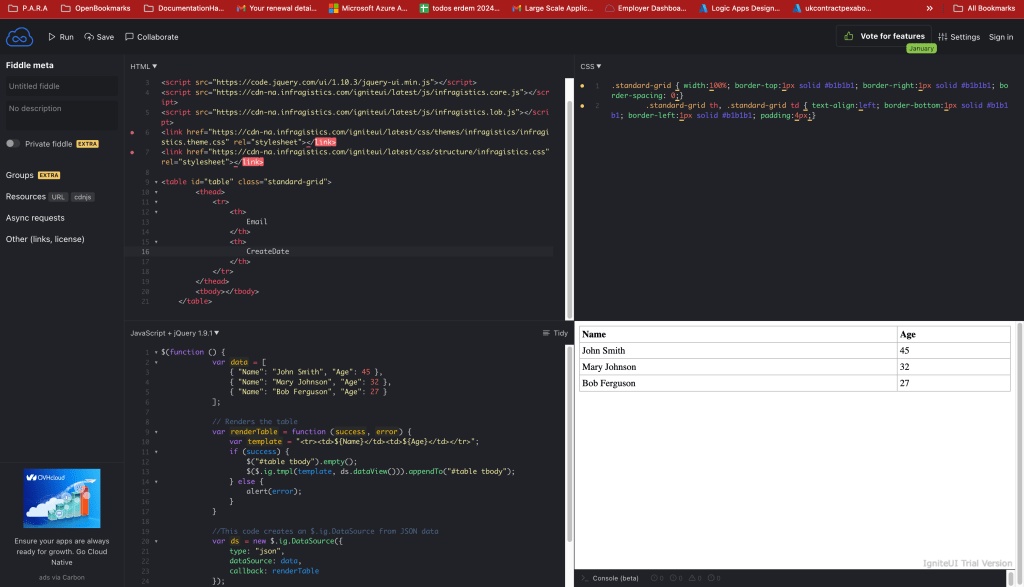The height and width of the screenshot is (587, 1024).
Task: Collapse the $(function) fold arrow on JS line 1
Action: pos(156,352)
